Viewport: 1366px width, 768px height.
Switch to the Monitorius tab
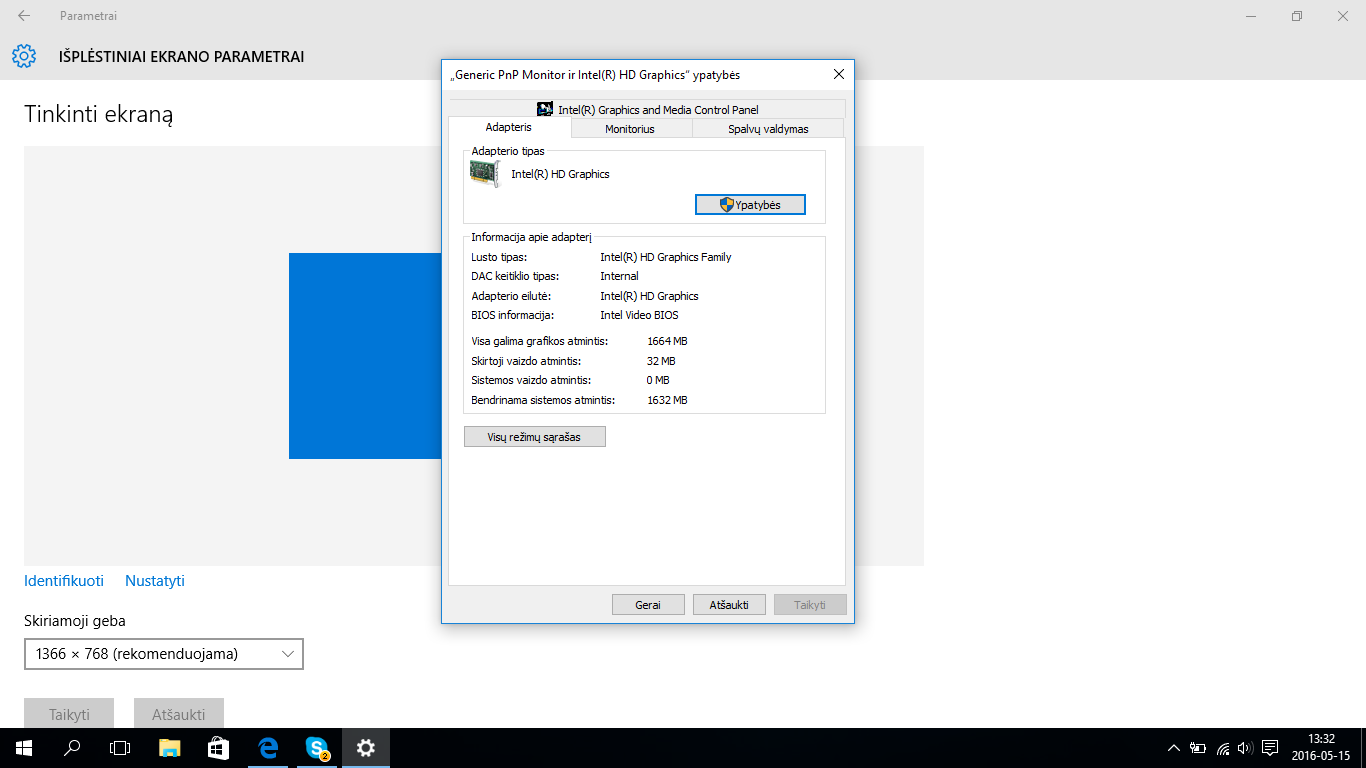(x=630, y=129)
